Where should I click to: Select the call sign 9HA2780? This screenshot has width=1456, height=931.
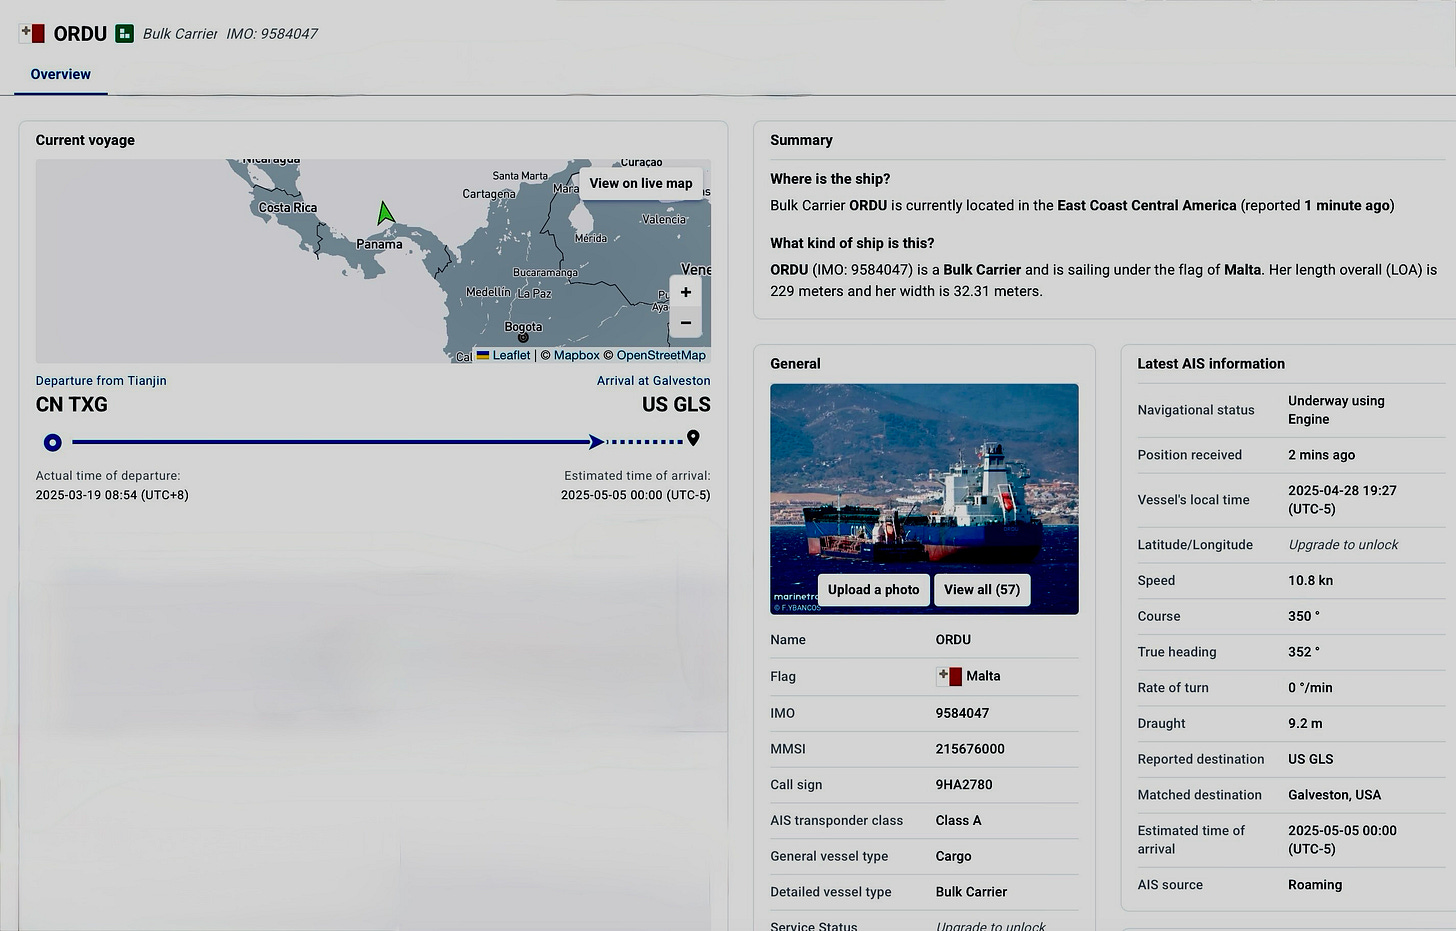click(964, 785)
